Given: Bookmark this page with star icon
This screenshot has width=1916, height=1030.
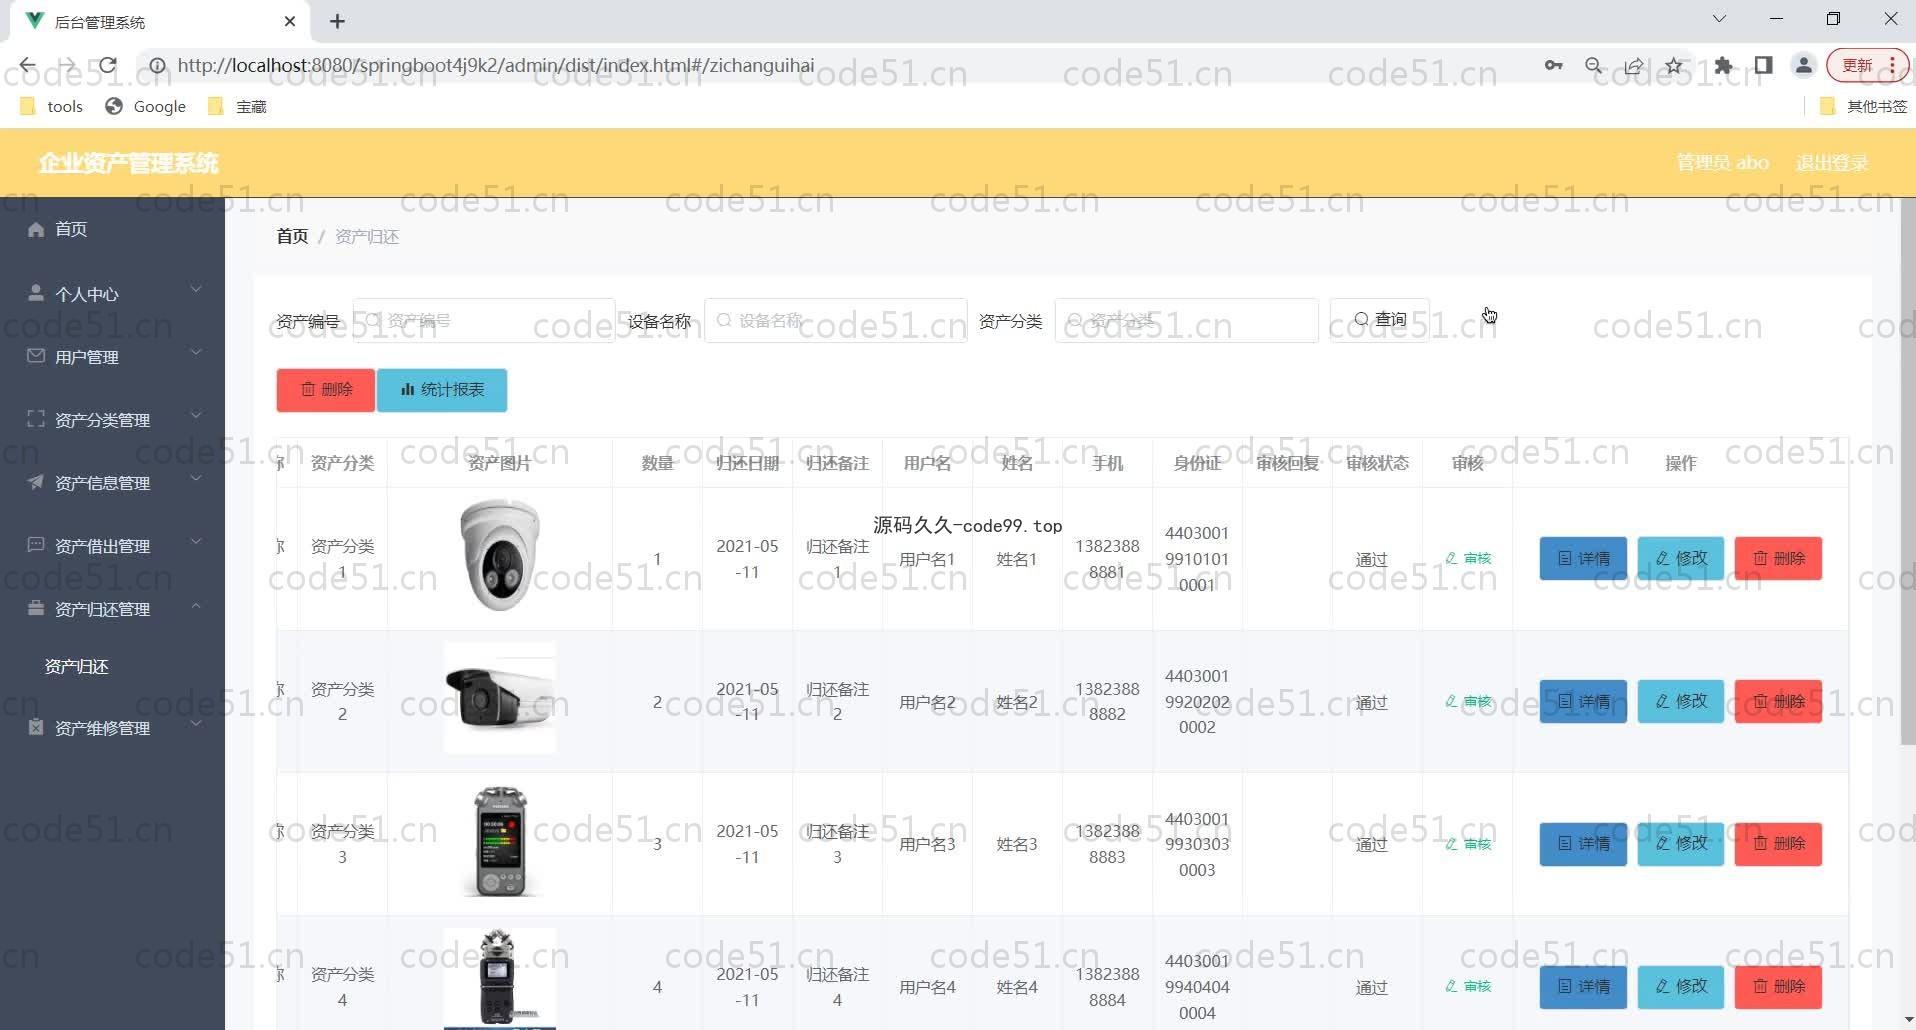Looking at the screenshot, I should [1674, 66].
